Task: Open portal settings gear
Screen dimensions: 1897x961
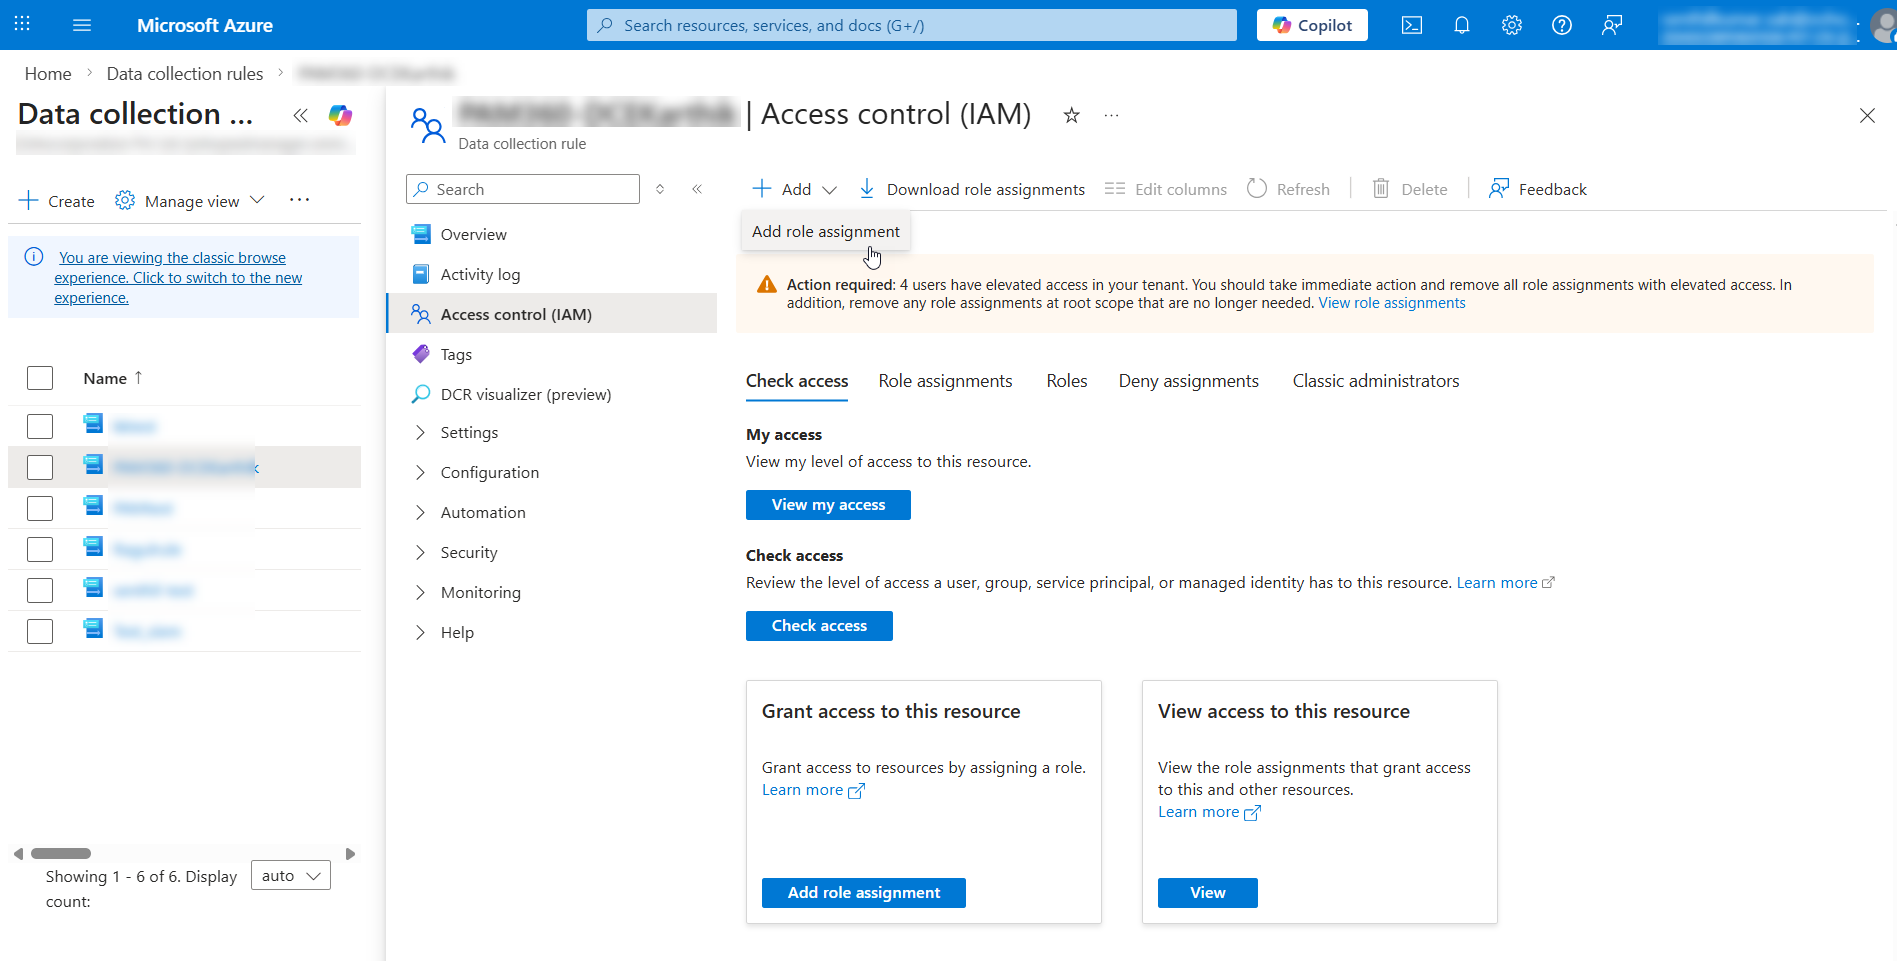Action: coord(1511,24)
